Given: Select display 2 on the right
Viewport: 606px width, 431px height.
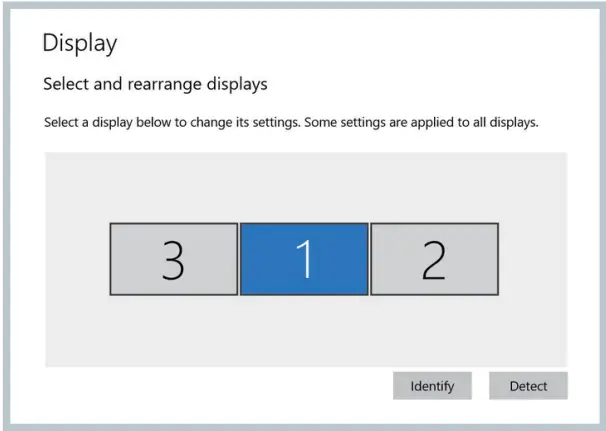Looking at the screenshot, I should coord(434,259).
